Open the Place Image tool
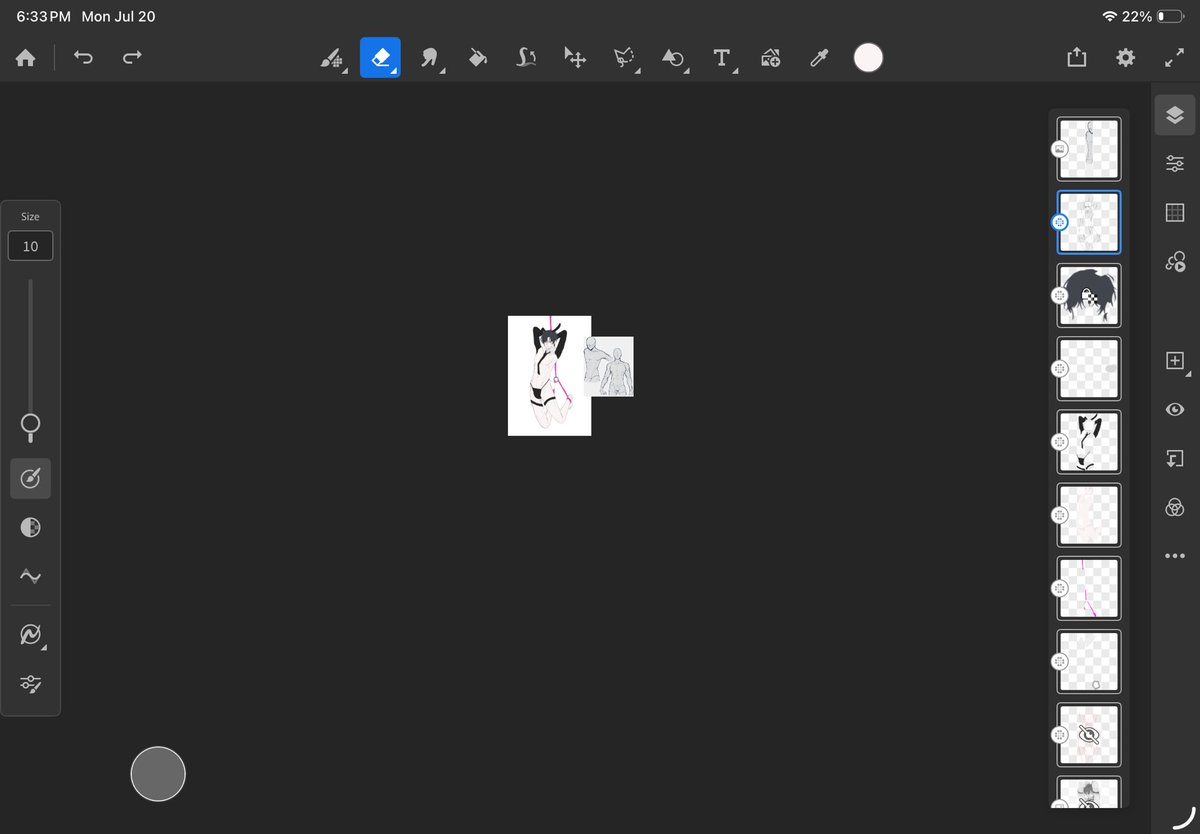The image size is (1200, 834). (x=770, y=58)
